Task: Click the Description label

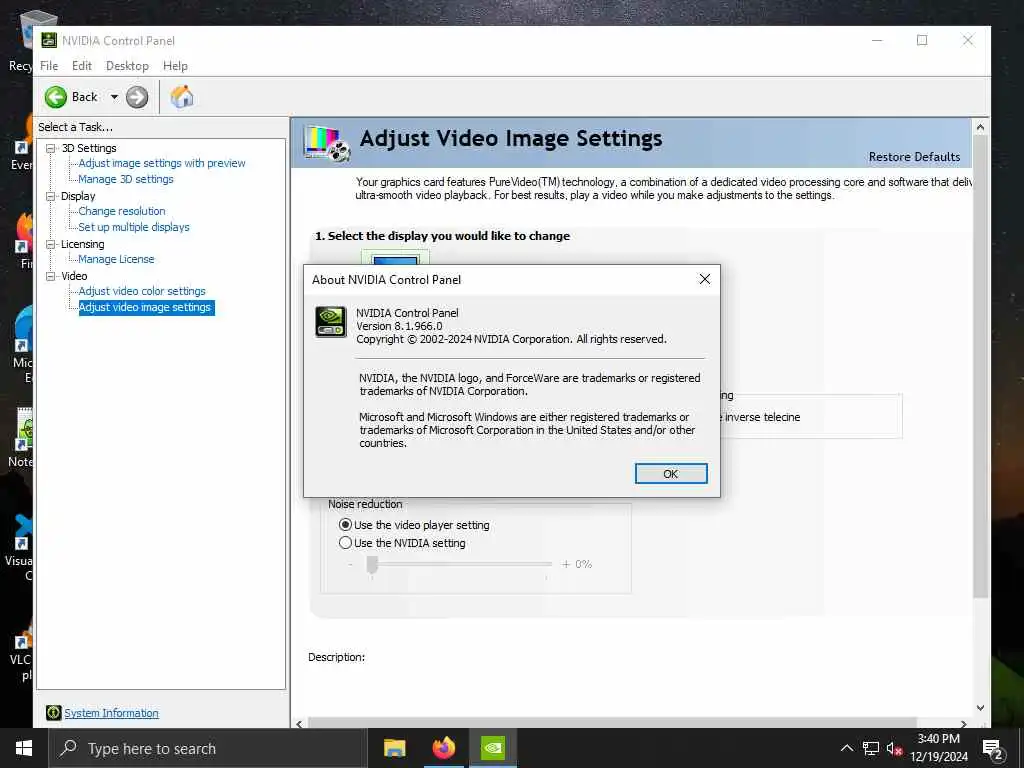Action: click(x=336, y=657)
